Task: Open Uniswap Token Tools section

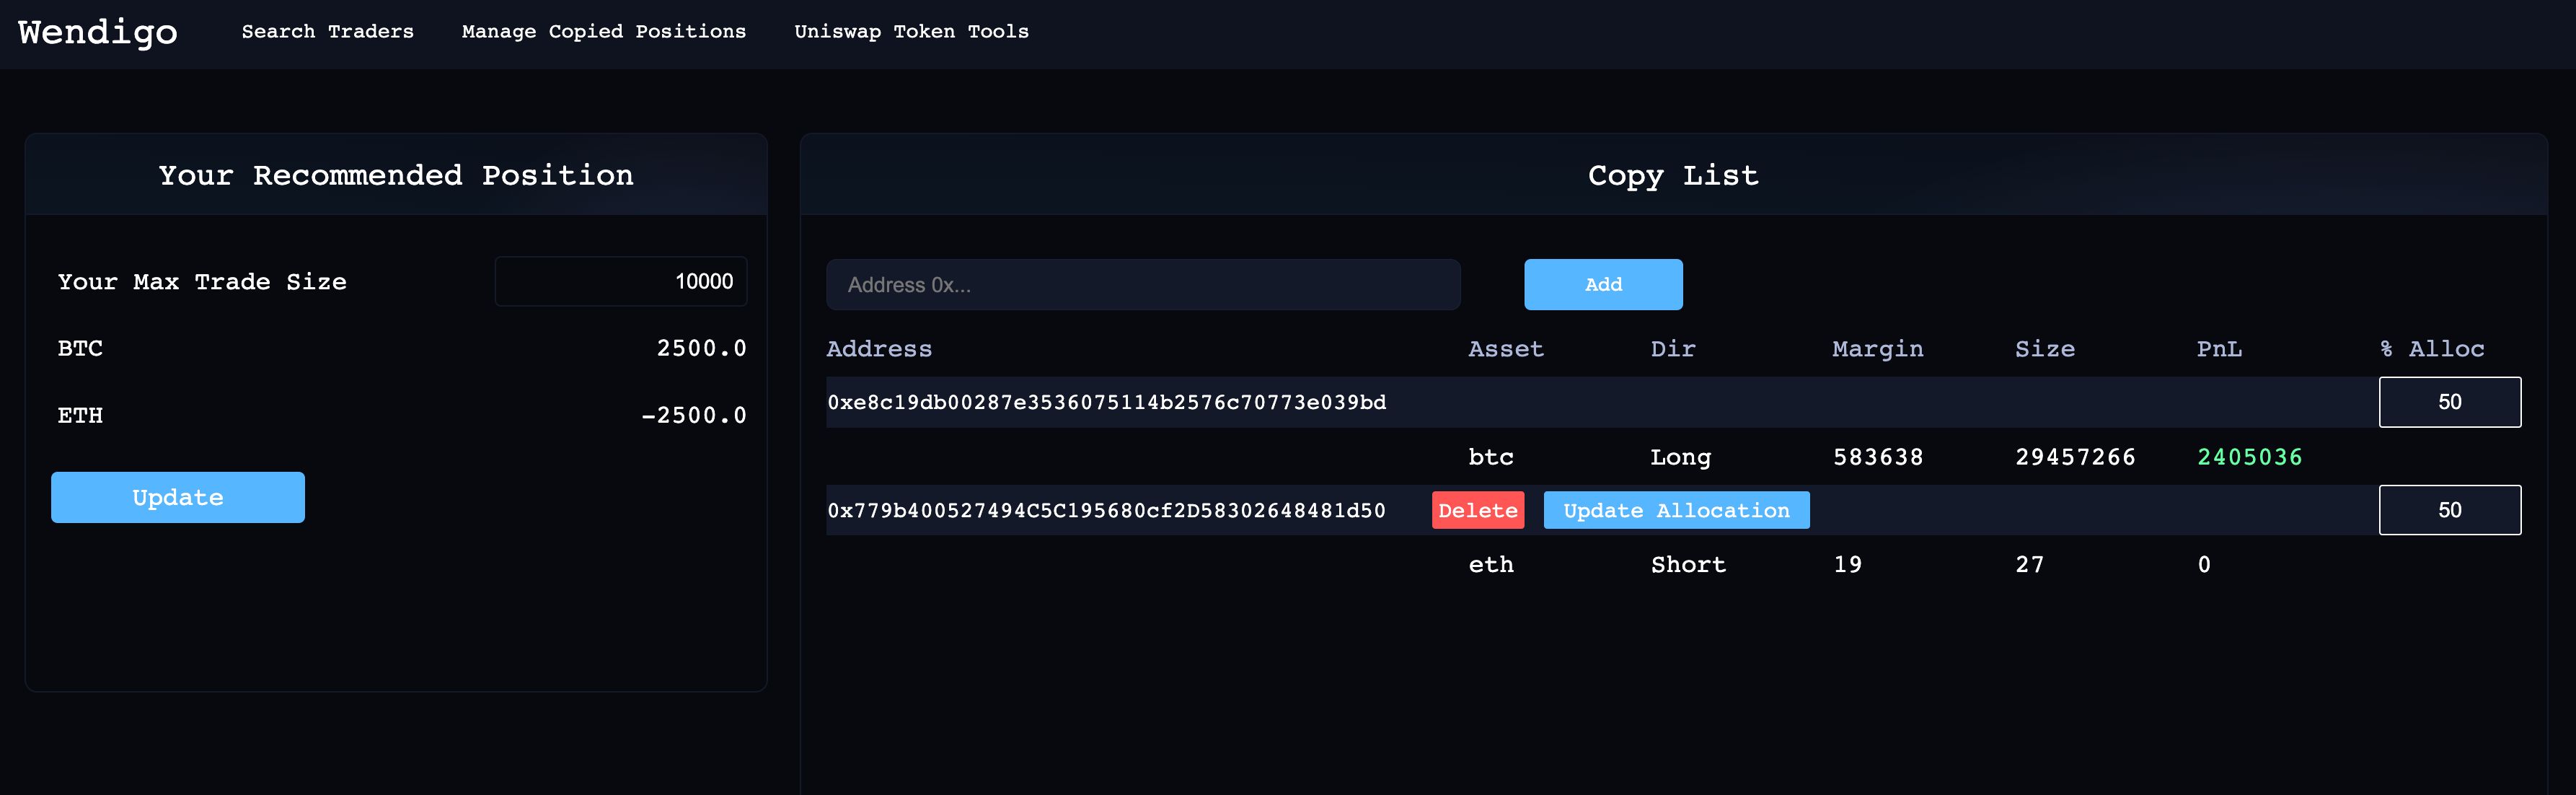Action: pyautogui.click(x=909, y=31)
